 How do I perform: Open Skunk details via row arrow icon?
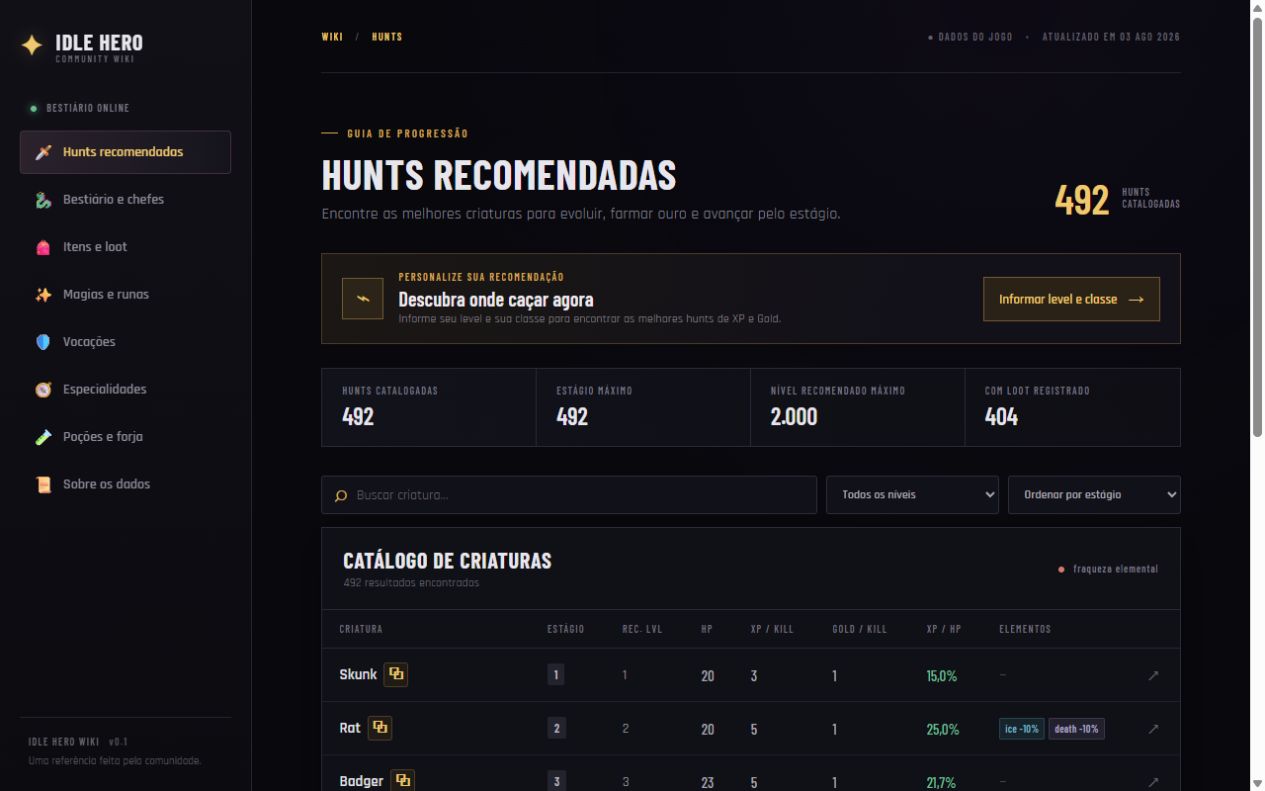[1153, 676]
